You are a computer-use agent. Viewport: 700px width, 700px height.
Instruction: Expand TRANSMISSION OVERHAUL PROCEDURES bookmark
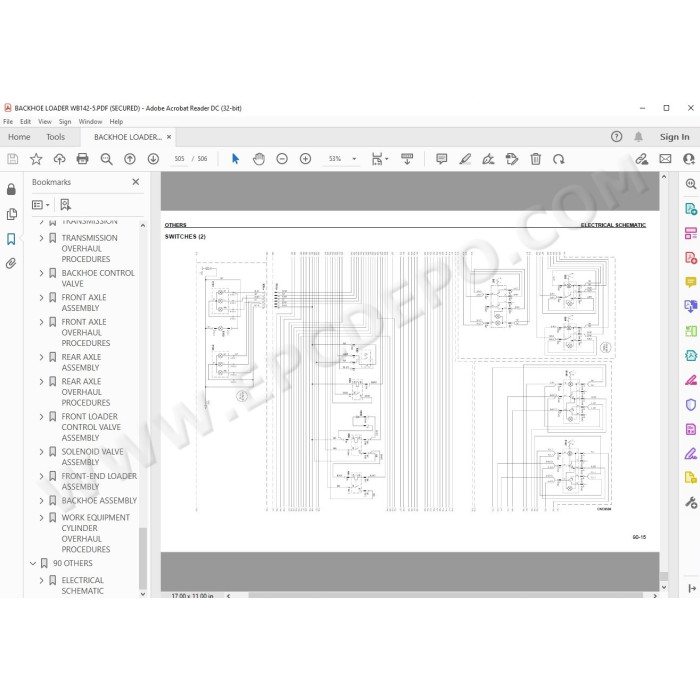tap(42, 238)
